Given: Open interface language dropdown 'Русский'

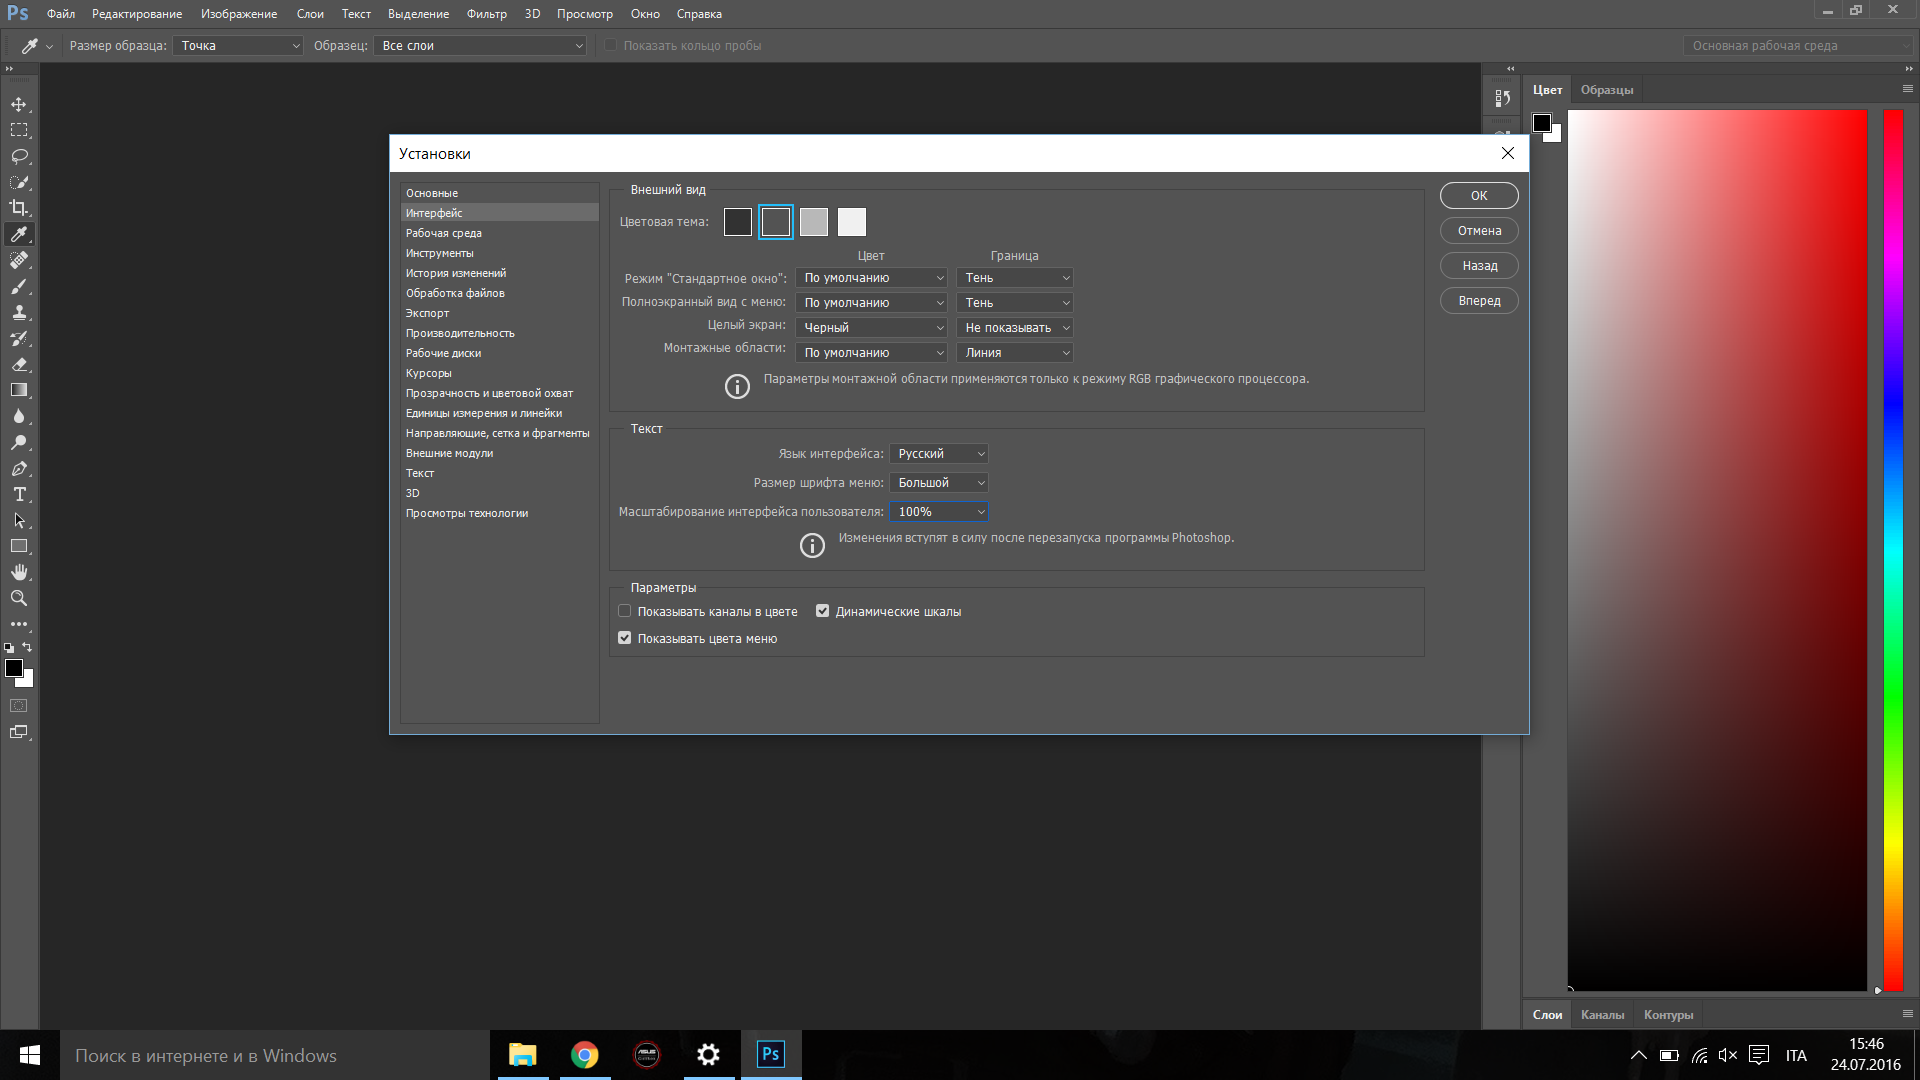Looking at the screenshot, I should coord(939,454).
